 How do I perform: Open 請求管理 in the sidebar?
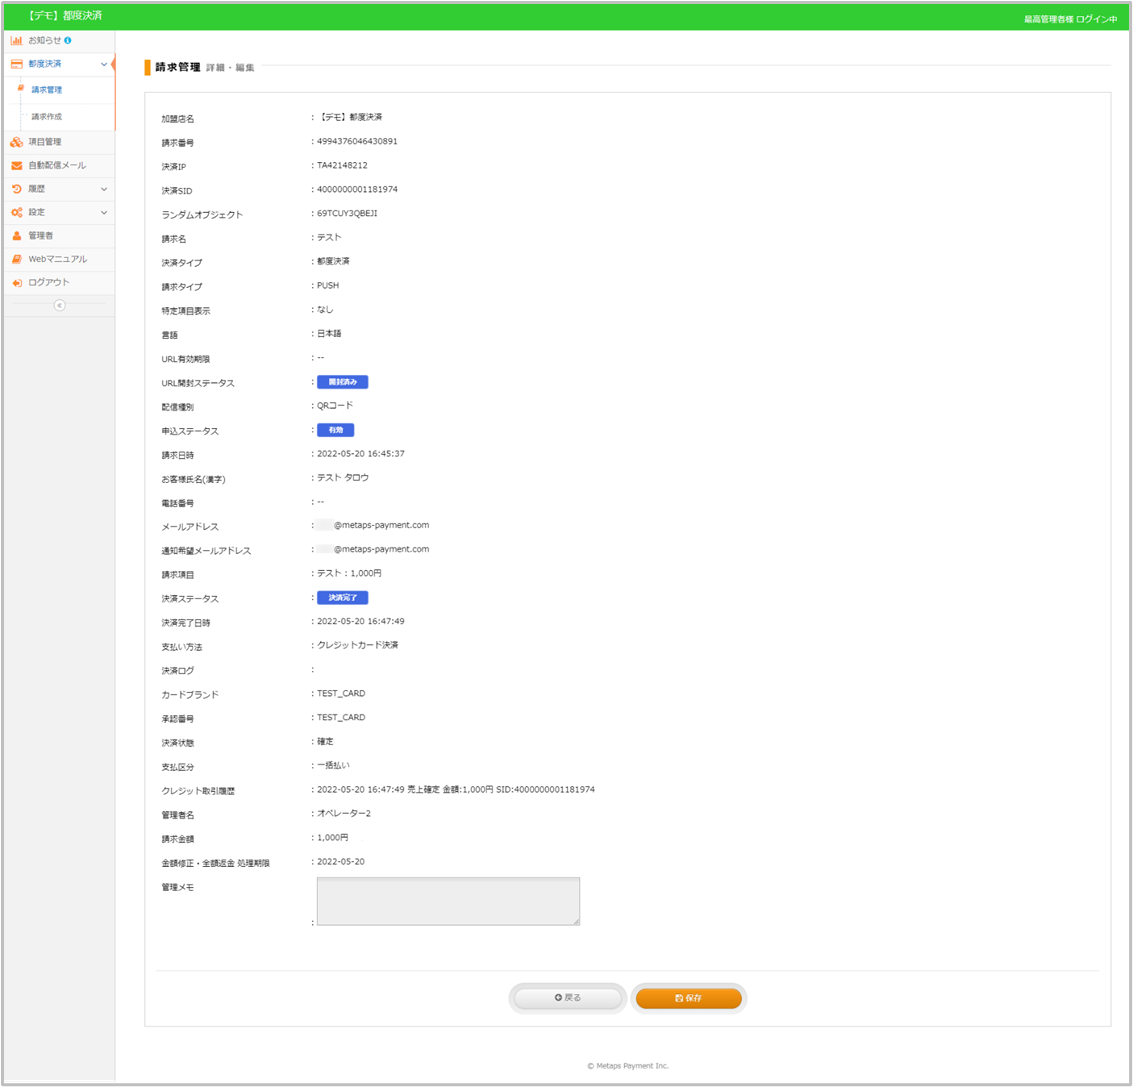(x=46, y=90)
